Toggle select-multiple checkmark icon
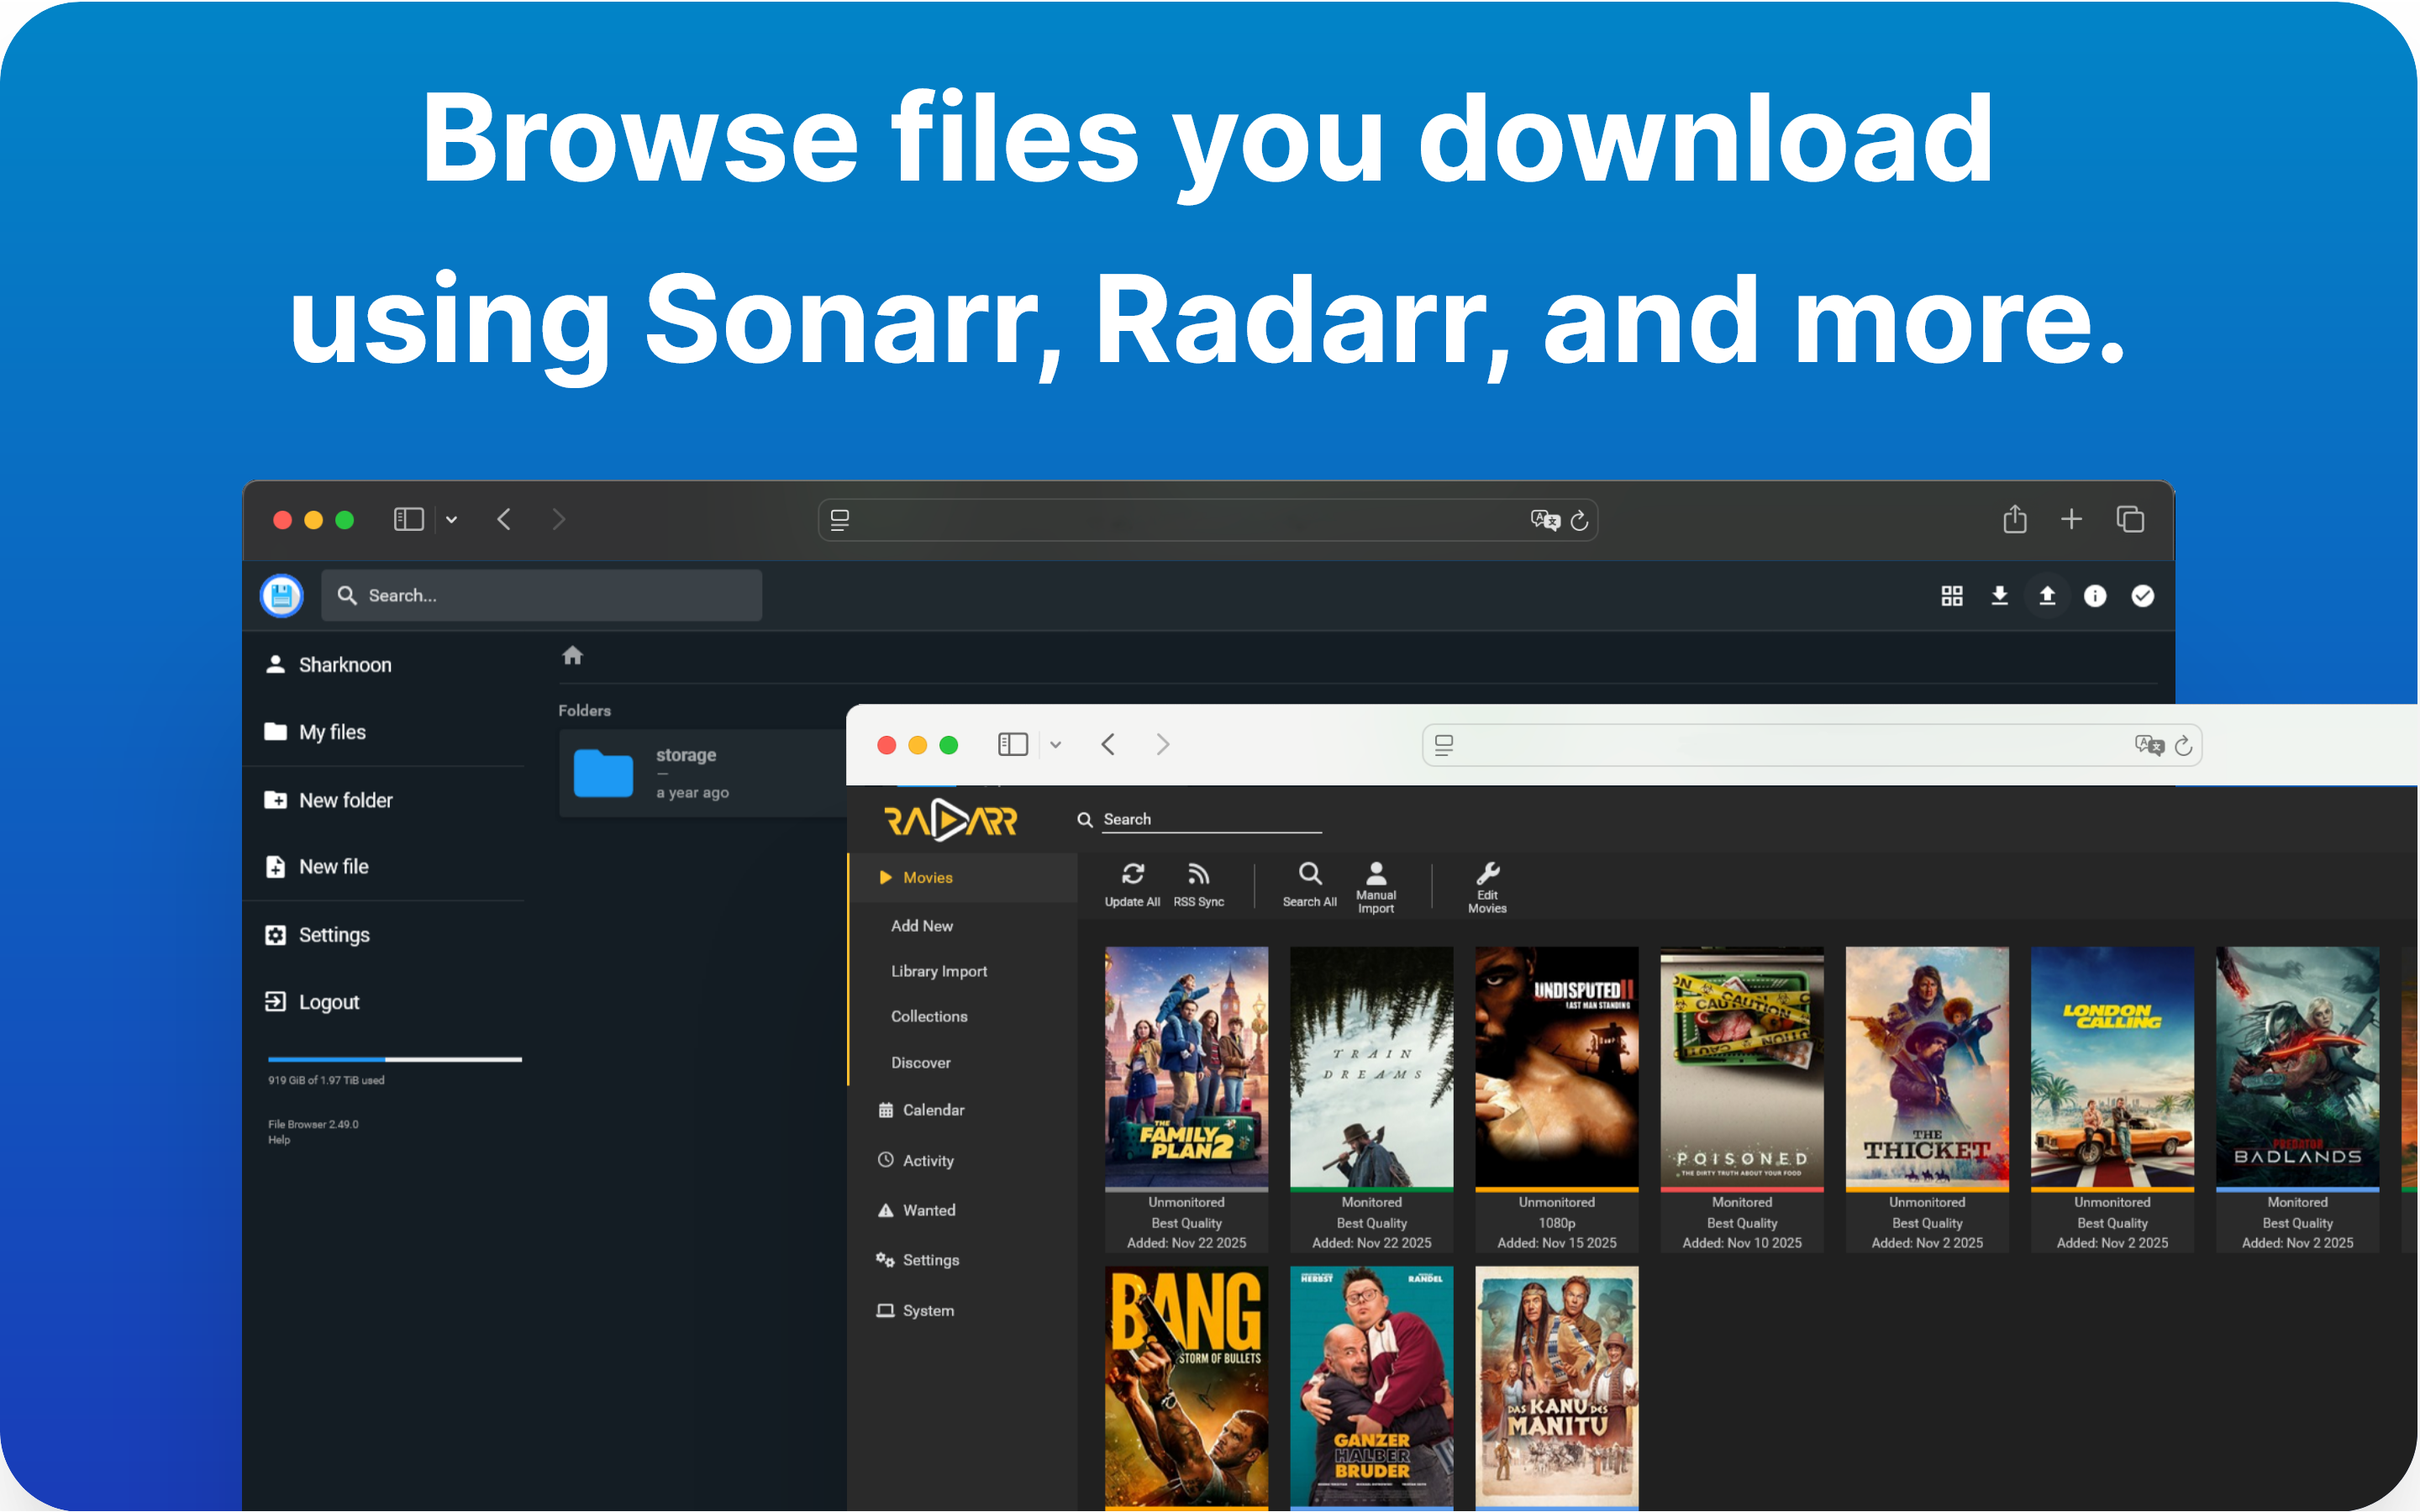 tap(2142, 596)
